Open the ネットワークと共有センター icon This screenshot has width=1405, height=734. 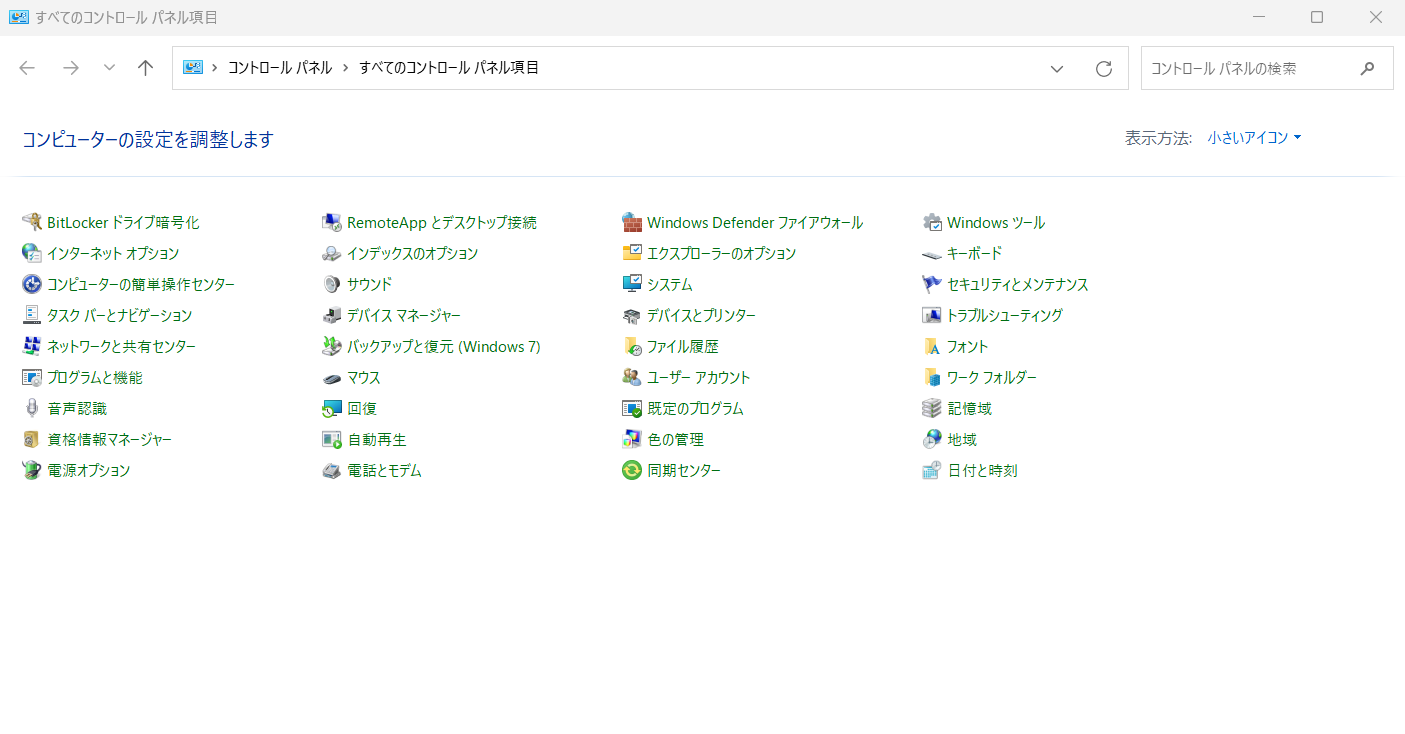[x=31, y=346]
